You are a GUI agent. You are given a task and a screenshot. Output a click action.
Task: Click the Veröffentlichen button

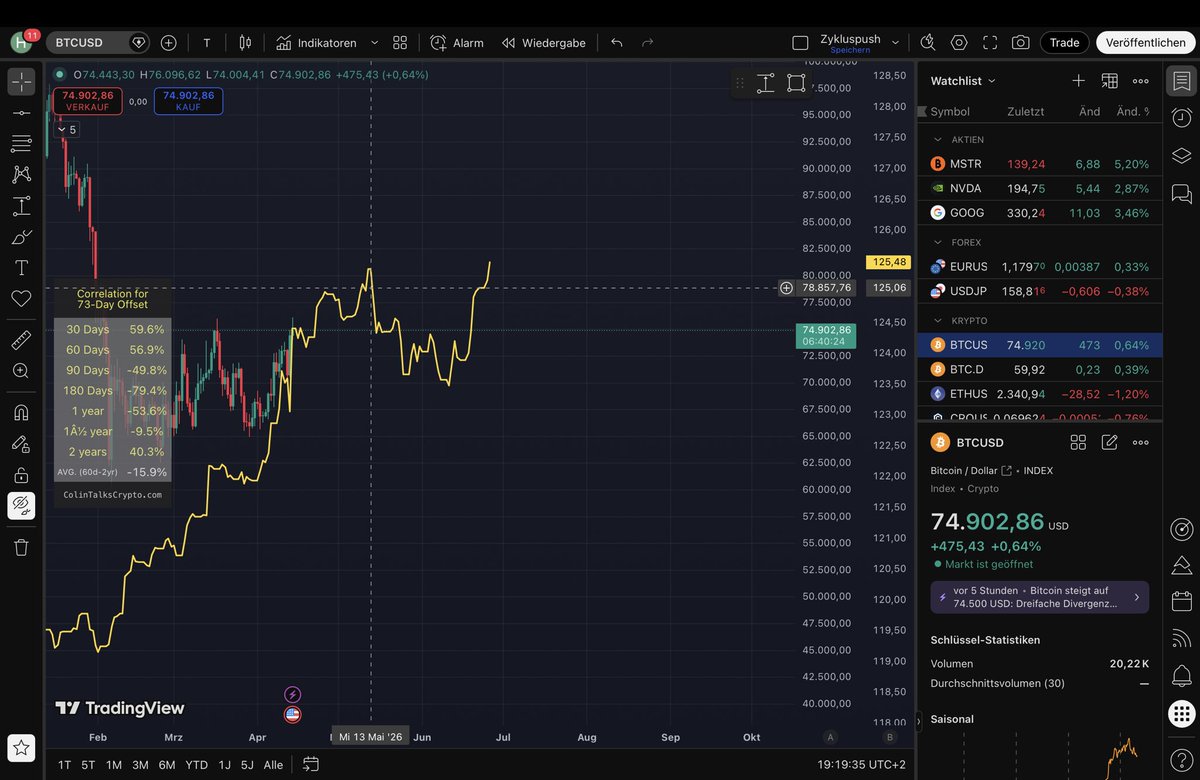coord(1146,42)
